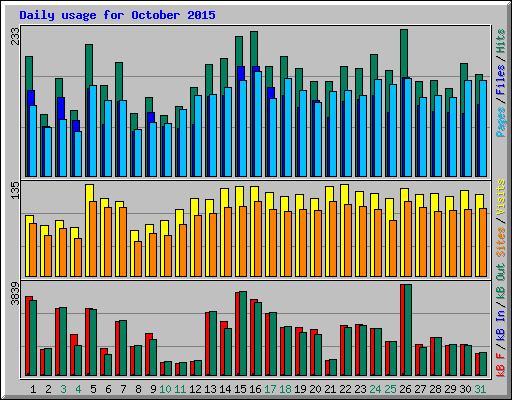Image resolution: width=512 pixels, height=400 pixels.
Task: Select green weekend day label '3'
Action: pyautogui.click(x=63, y=389)
